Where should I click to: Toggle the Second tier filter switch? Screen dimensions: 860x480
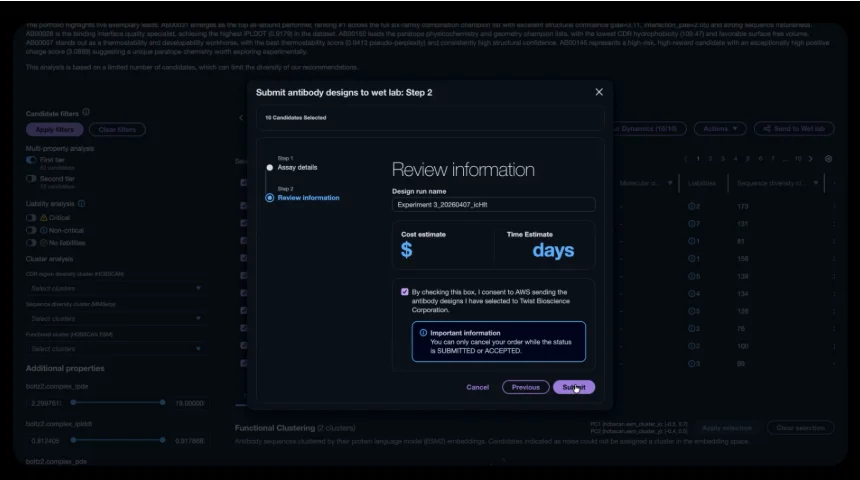pyautogui.click(x=31, y=179)
